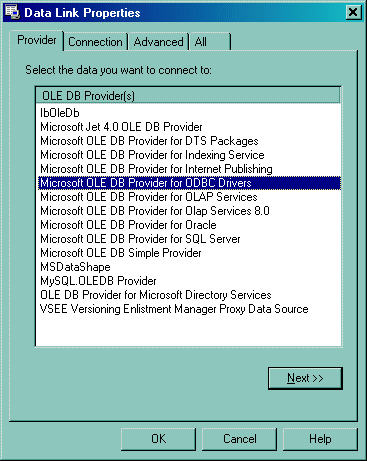Select the provider for ODBC Drivers
This screenshot has width=367, height=461.
tap(189, 183)
